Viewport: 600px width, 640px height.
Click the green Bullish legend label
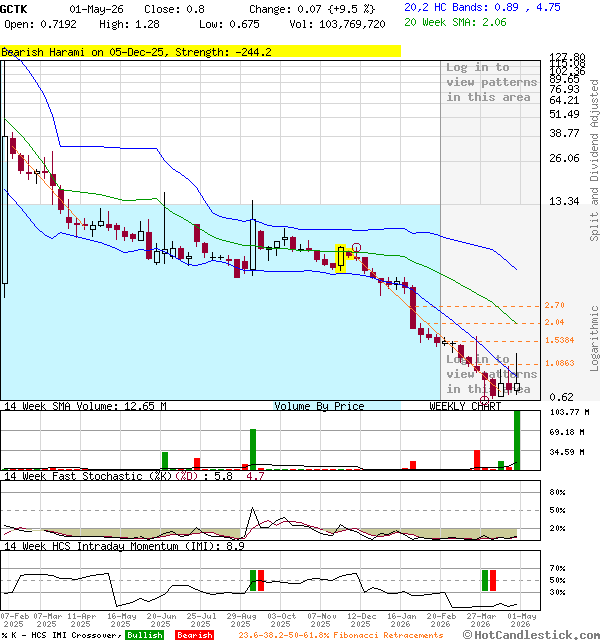pyautogui.click(x=144, y=635)
